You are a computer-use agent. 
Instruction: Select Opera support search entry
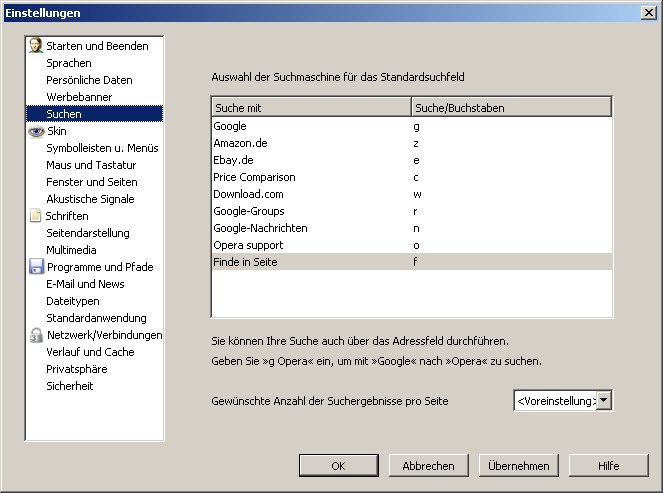click(412, 245)
